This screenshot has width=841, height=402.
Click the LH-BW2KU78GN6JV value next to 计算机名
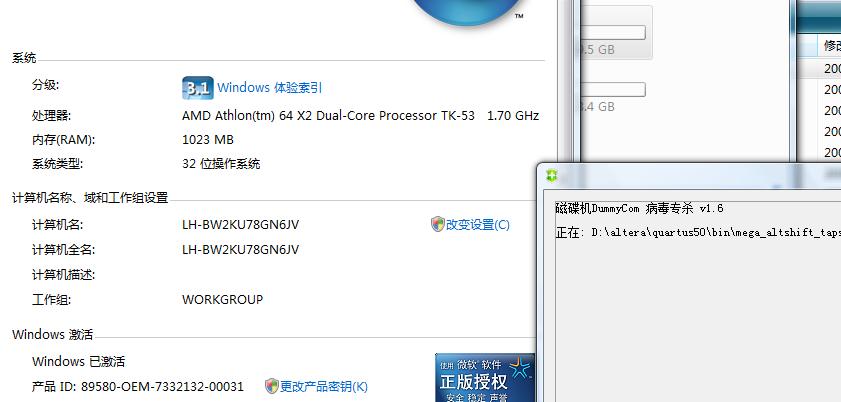(240, 225)
